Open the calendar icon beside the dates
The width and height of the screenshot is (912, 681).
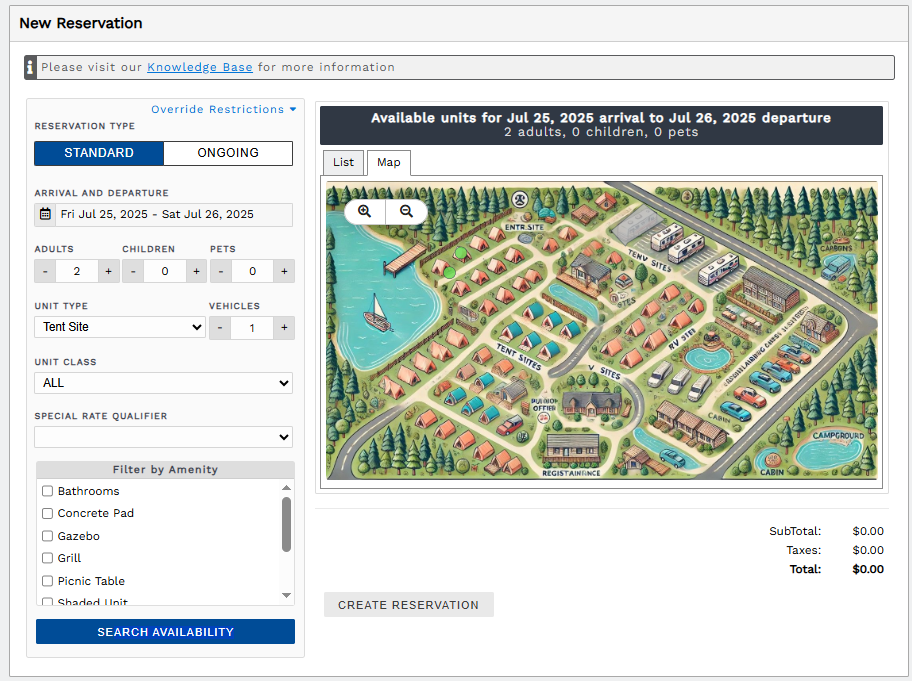click(44, 214)
